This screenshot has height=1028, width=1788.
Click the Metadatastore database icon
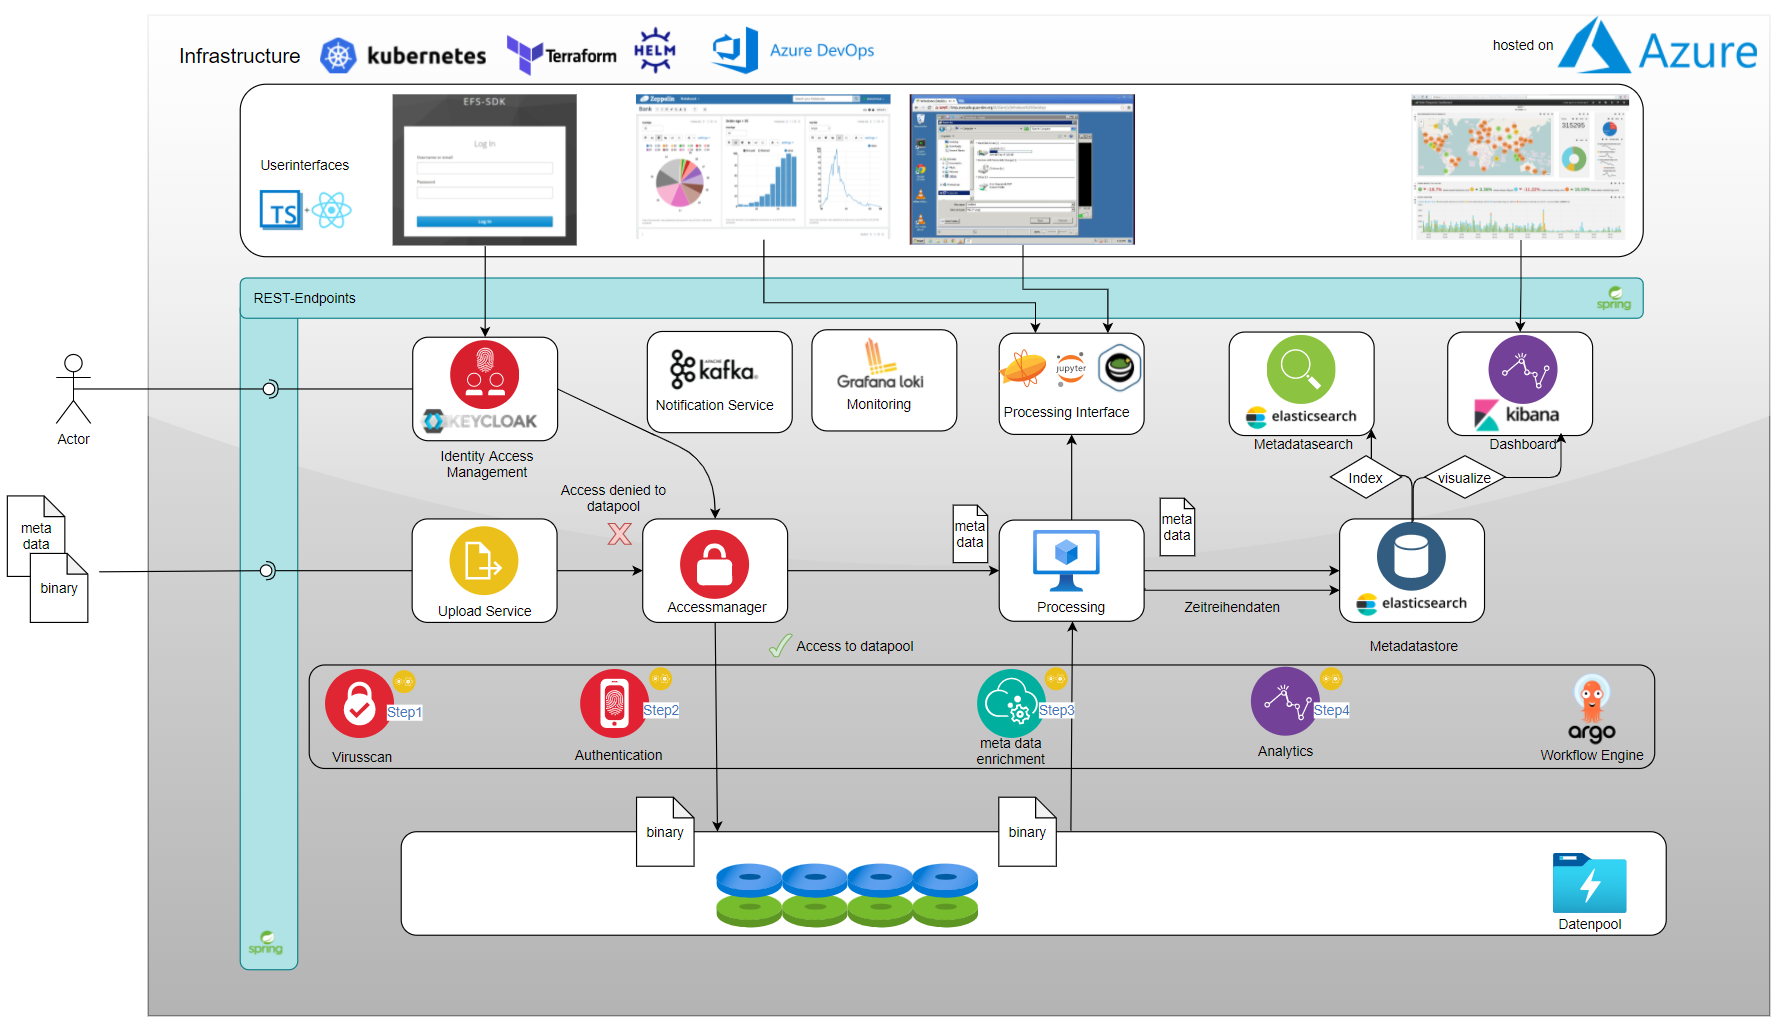coord(1411,556)
